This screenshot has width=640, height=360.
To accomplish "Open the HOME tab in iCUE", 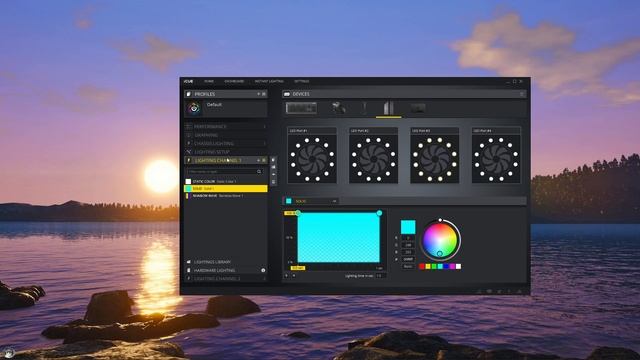I will point(209,81).
